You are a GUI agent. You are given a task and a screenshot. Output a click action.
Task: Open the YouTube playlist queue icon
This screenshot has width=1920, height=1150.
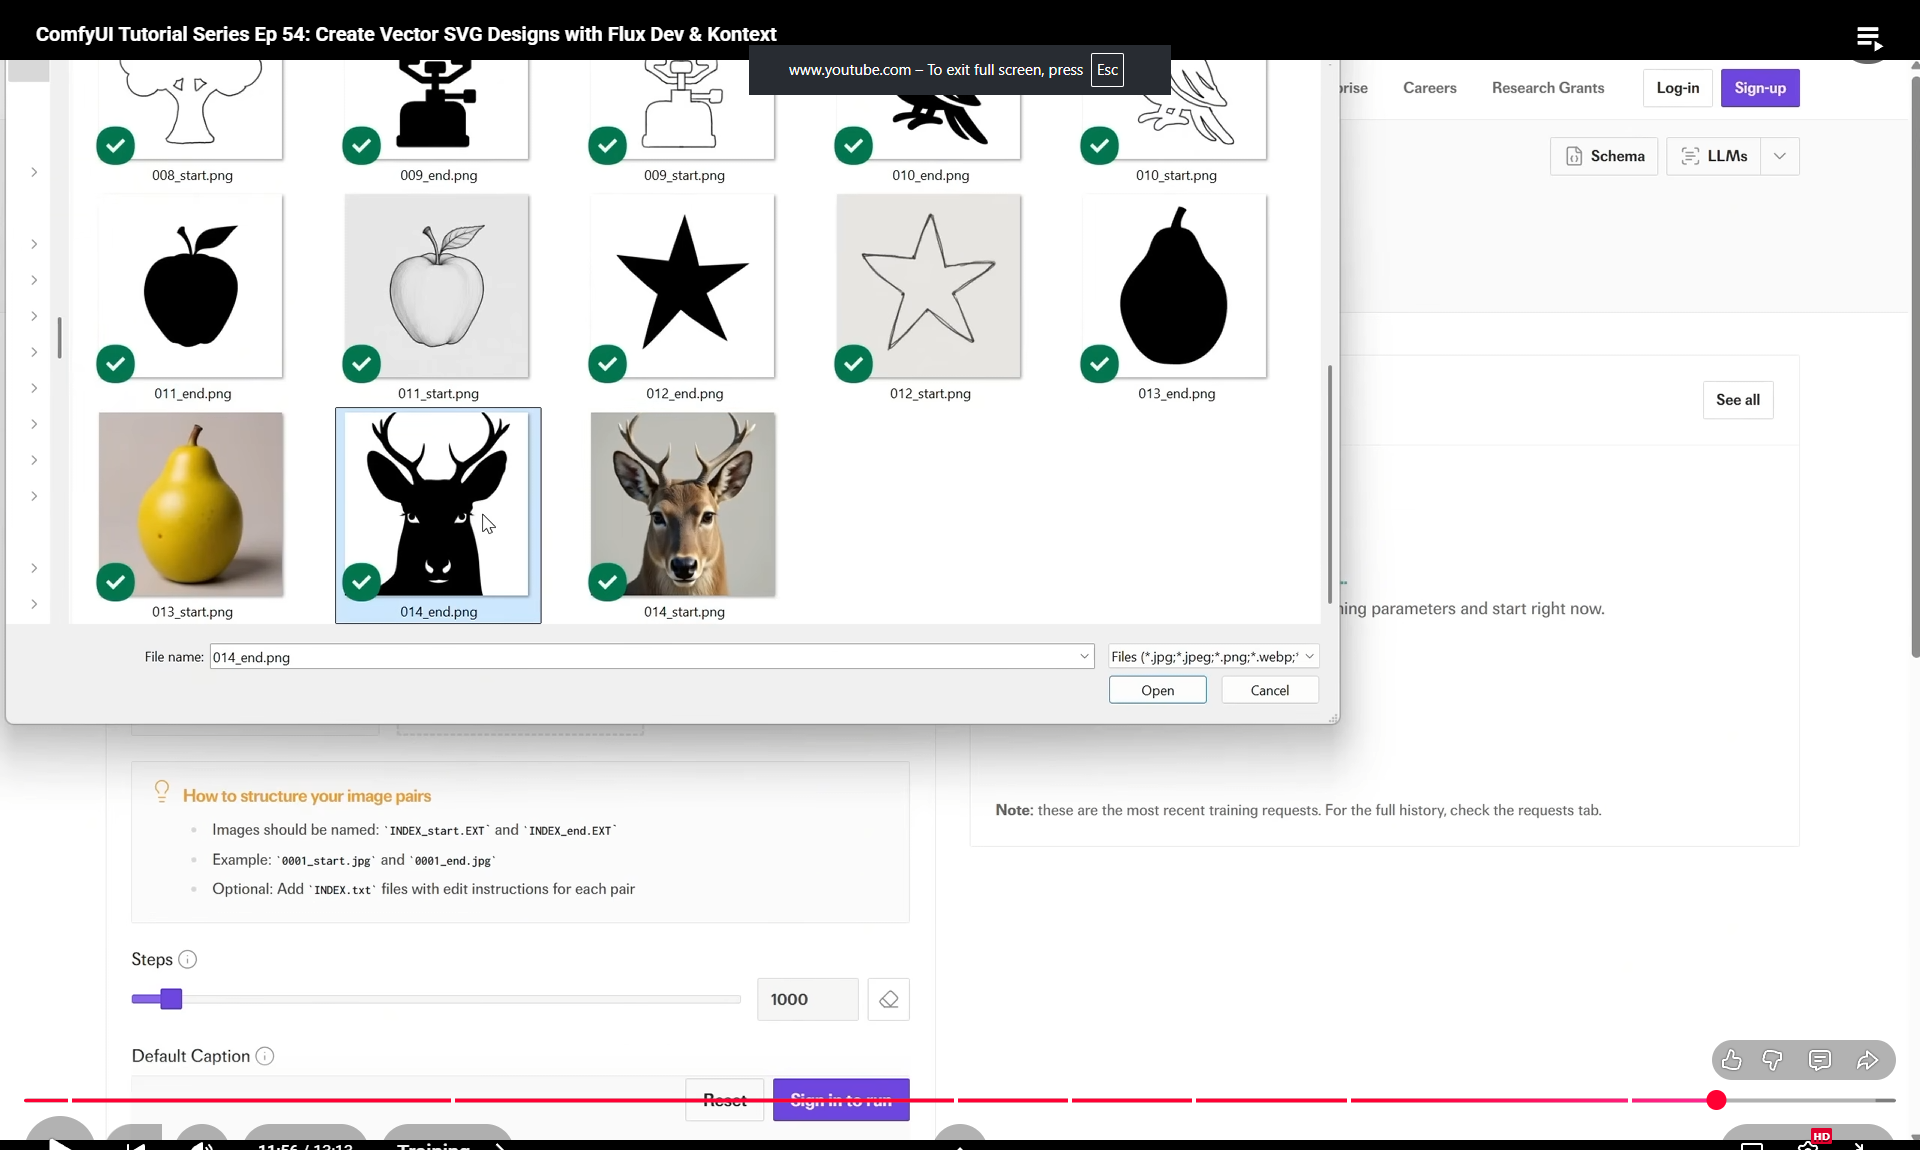[1868, 38]
